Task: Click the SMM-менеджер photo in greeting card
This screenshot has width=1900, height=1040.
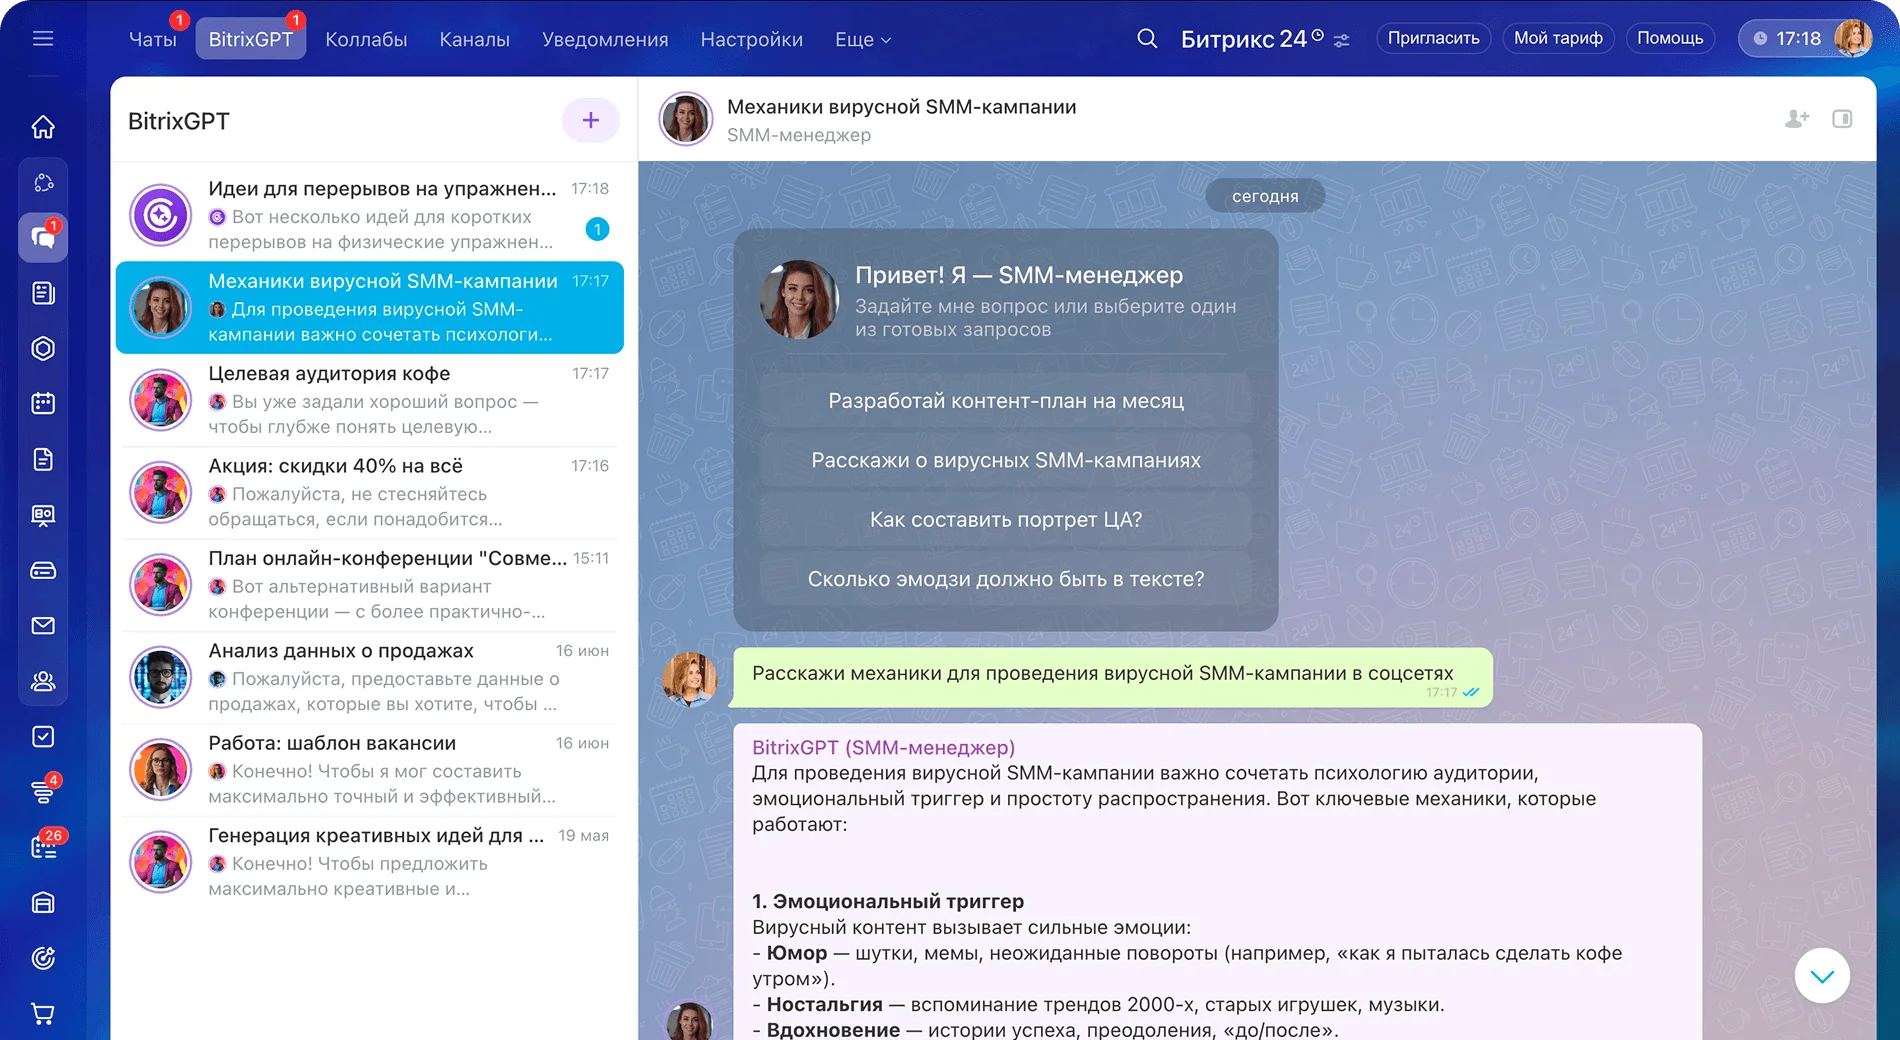Action: [x=799, y=300]
